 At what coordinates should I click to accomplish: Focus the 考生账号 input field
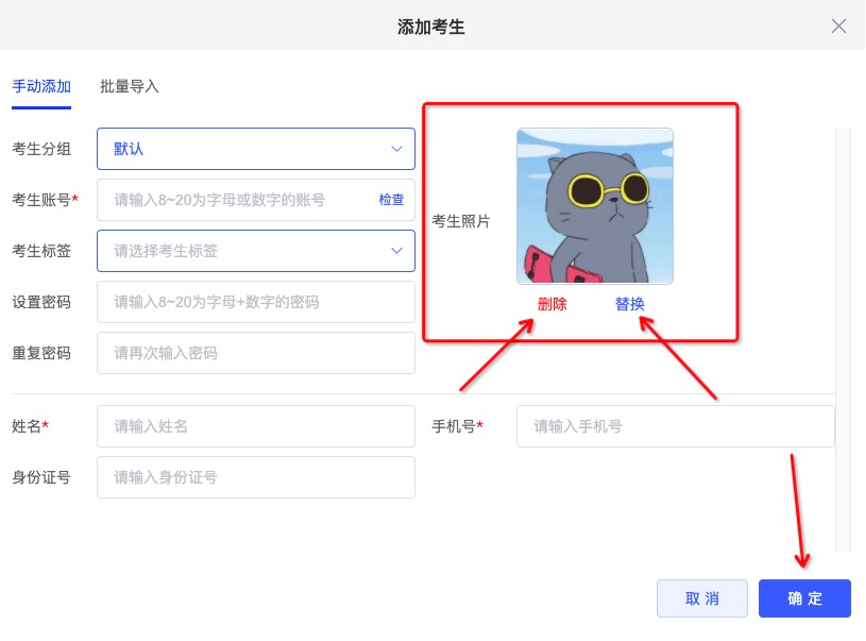(x=256, y=200)
